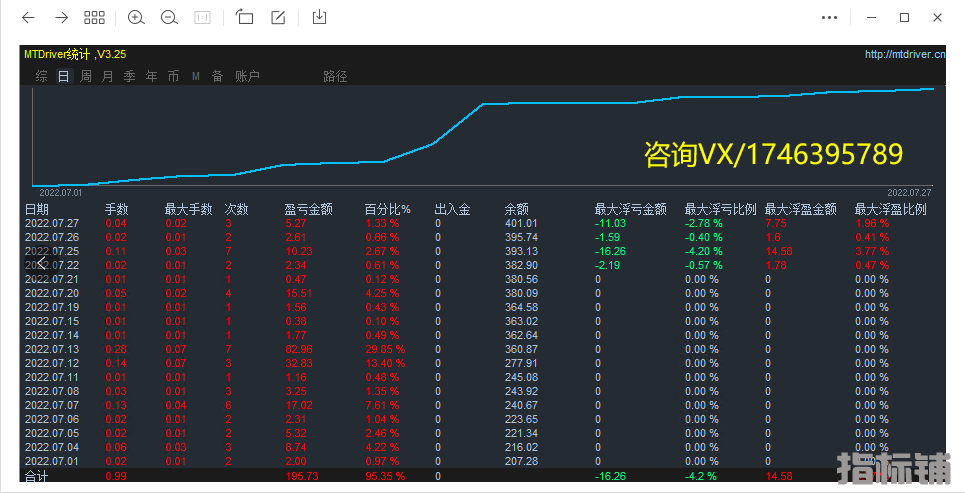Go back with the left arrow icon
The width and height of the screenshot is (965, 493).
[28, 18]
